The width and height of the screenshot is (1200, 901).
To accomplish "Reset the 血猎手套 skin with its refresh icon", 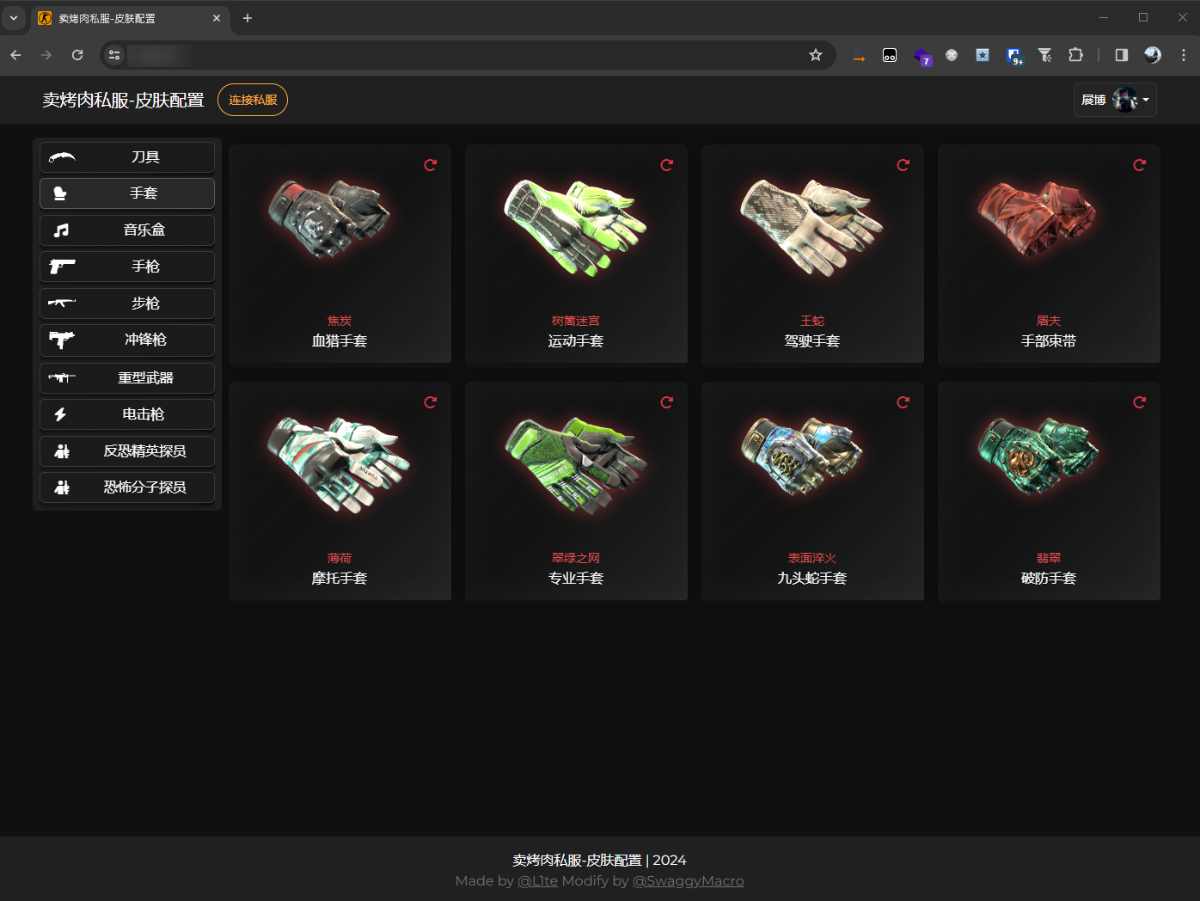I will pos(430,165).
